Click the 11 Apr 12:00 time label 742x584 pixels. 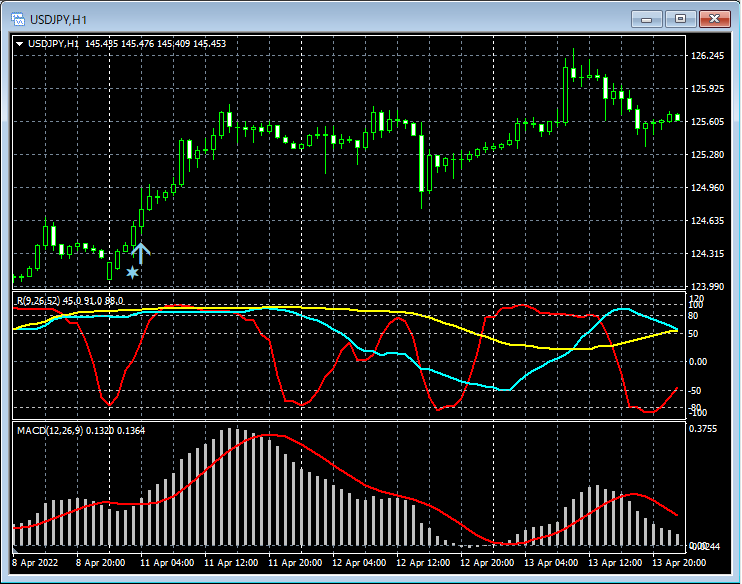229,563
